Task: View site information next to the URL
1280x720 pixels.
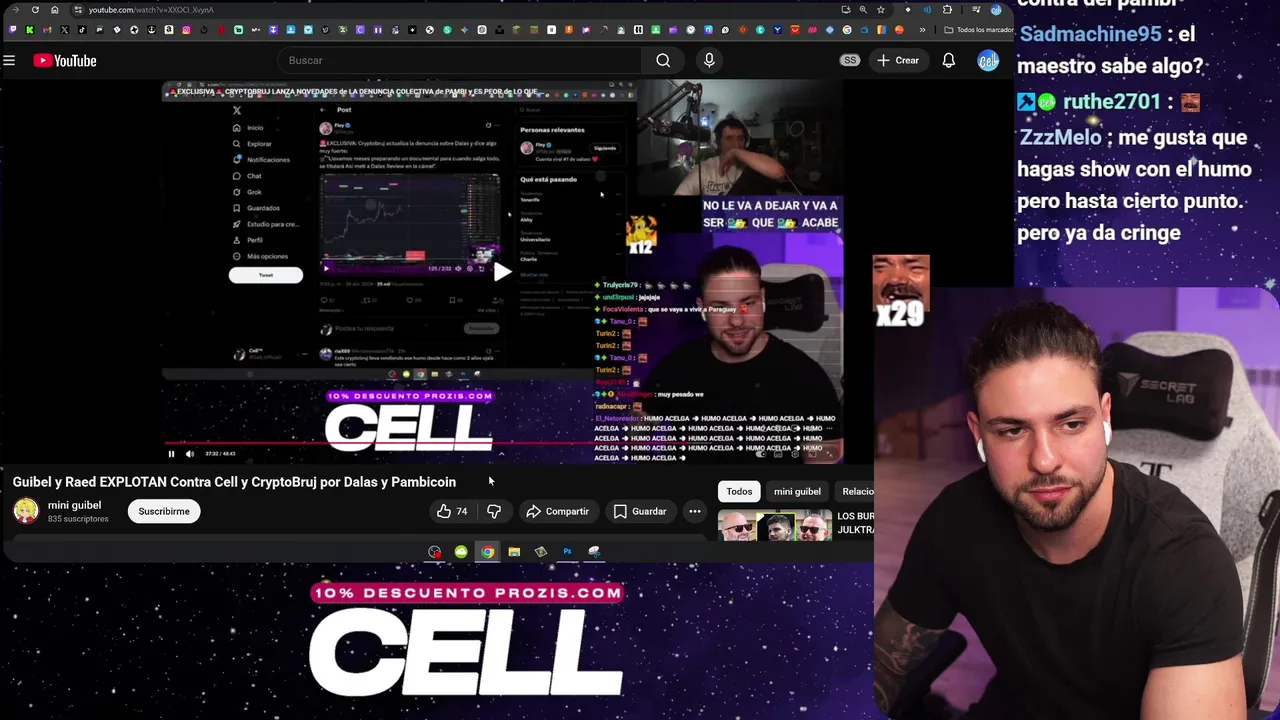Action: [77, 10]
